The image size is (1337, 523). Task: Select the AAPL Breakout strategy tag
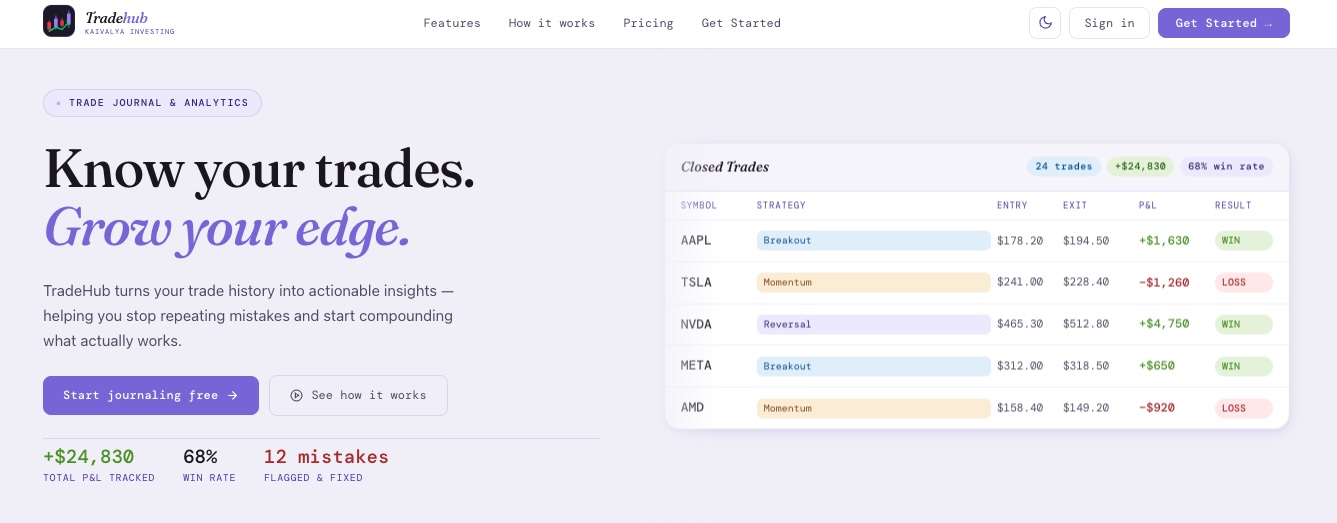coord(874,240)
